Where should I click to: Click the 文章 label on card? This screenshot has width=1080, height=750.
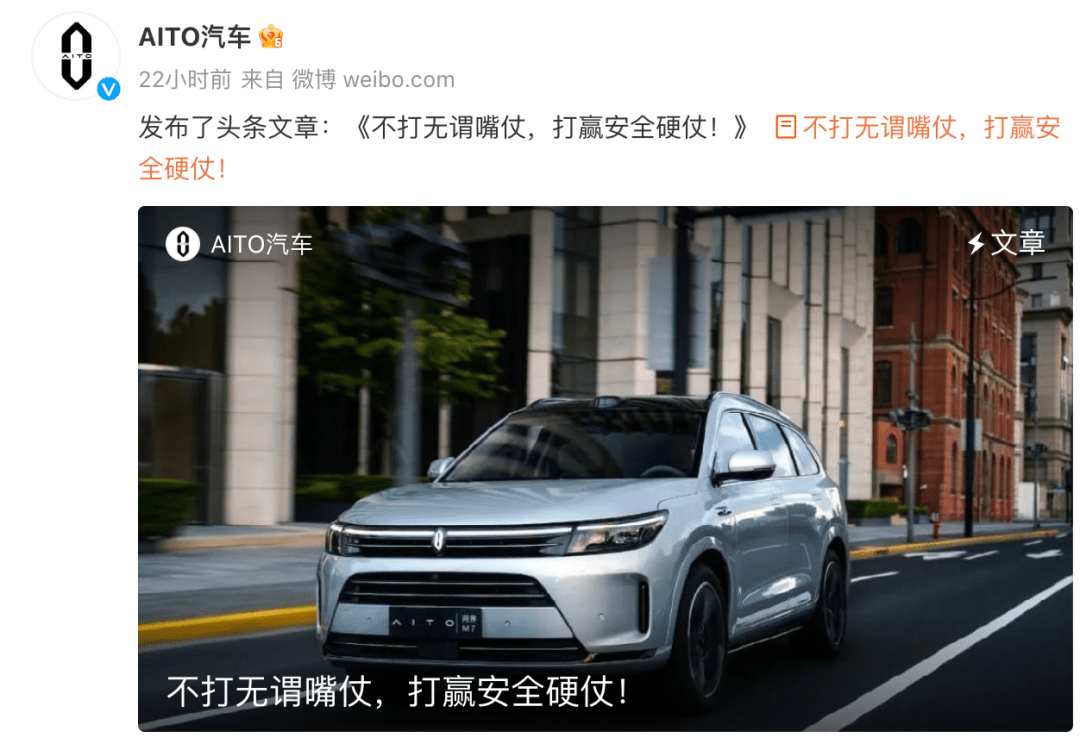pyautogui.click(x=1017, y=243)
